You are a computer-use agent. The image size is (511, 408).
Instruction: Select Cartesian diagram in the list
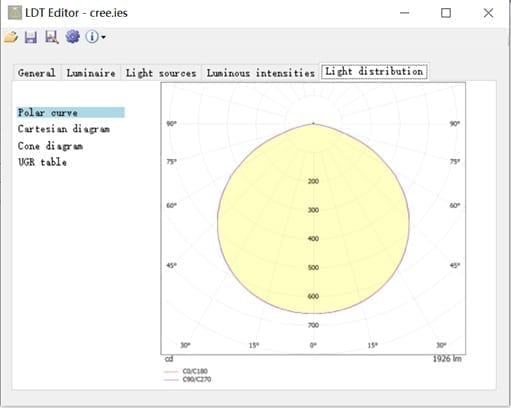(x=64, y=129)
